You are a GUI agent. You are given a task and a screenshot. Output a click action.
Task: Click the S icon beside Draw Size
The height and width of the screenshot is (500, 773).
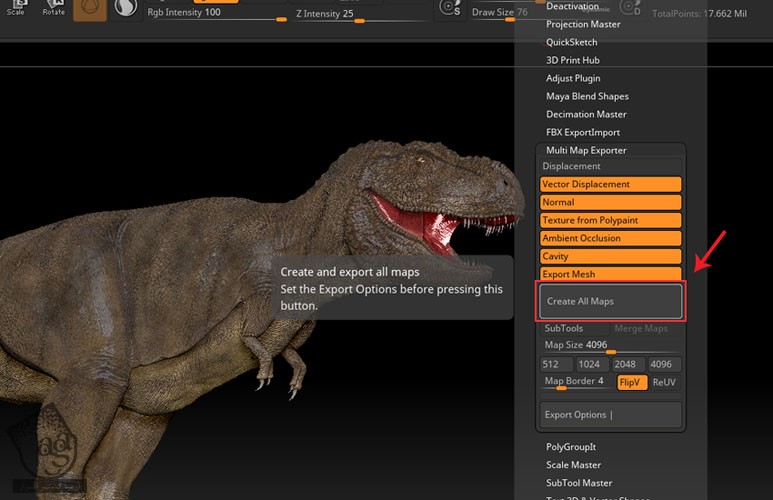(x=451, y=9)
